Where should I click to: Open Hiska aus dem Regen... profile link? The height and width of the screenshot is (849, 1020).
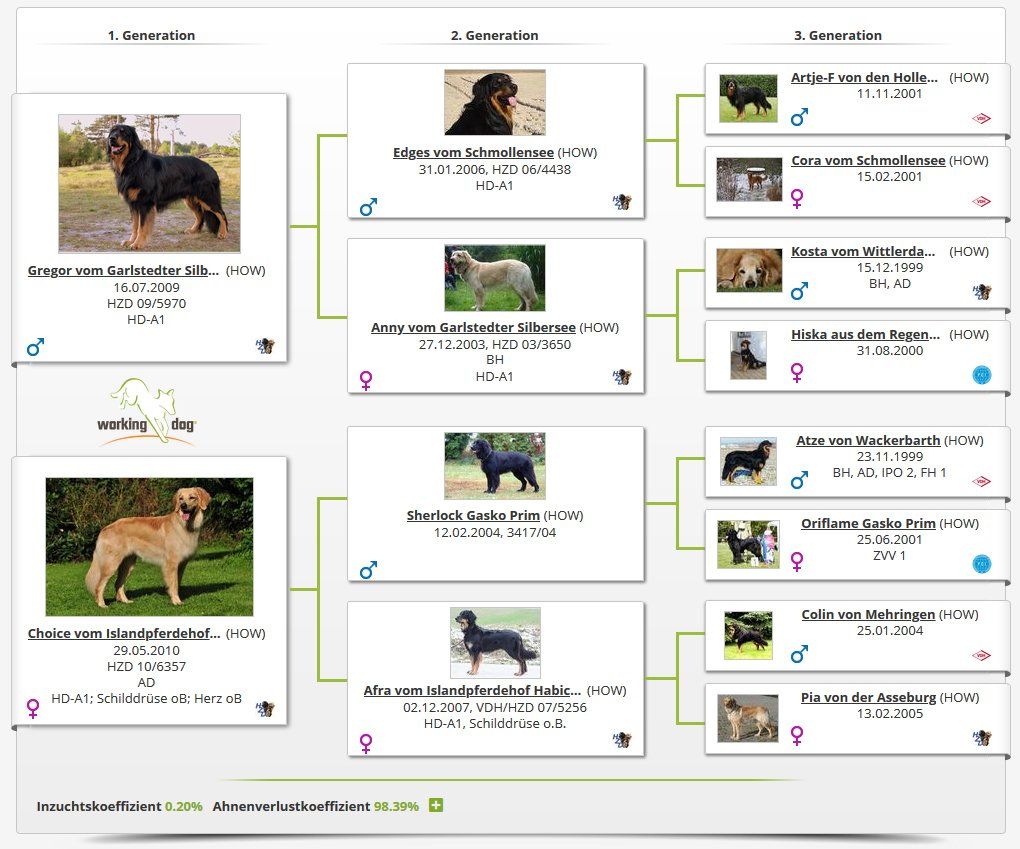(866, 334)
